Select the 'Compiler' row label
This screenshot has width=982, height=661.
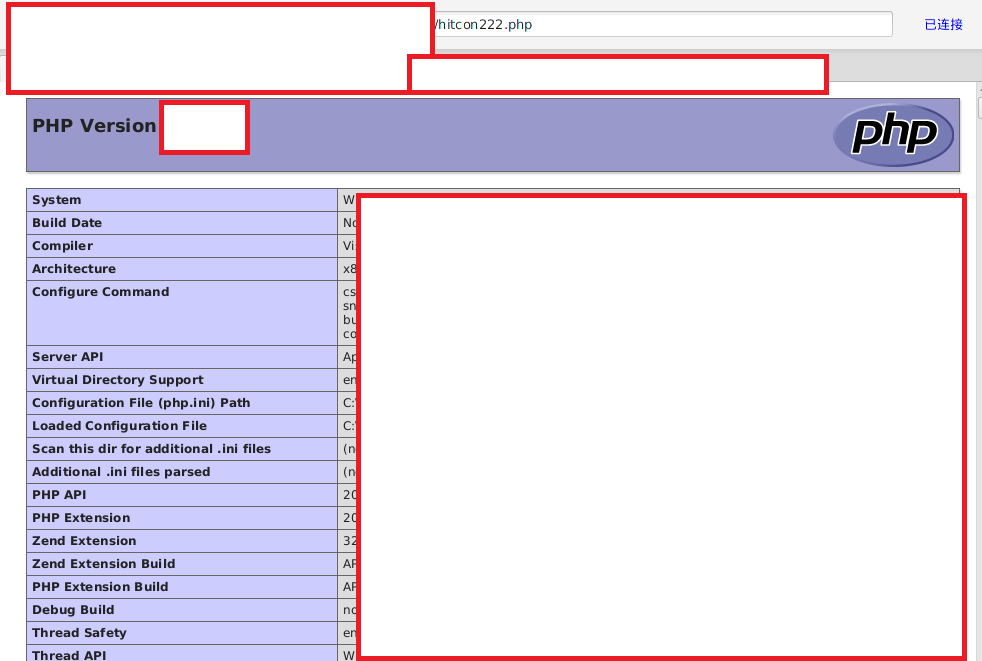pyautogui.click(x=63, y=246)
